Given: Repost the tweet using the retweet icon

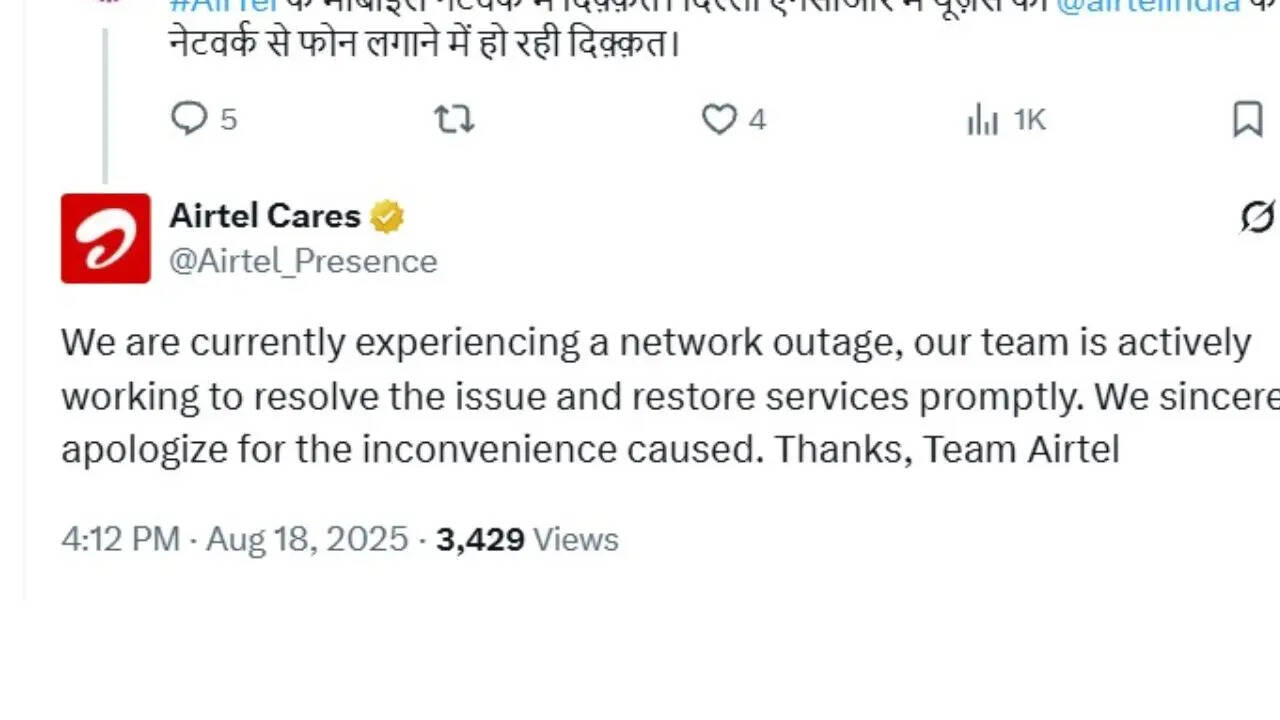Looking at the screenshot, I should (454, 120).
